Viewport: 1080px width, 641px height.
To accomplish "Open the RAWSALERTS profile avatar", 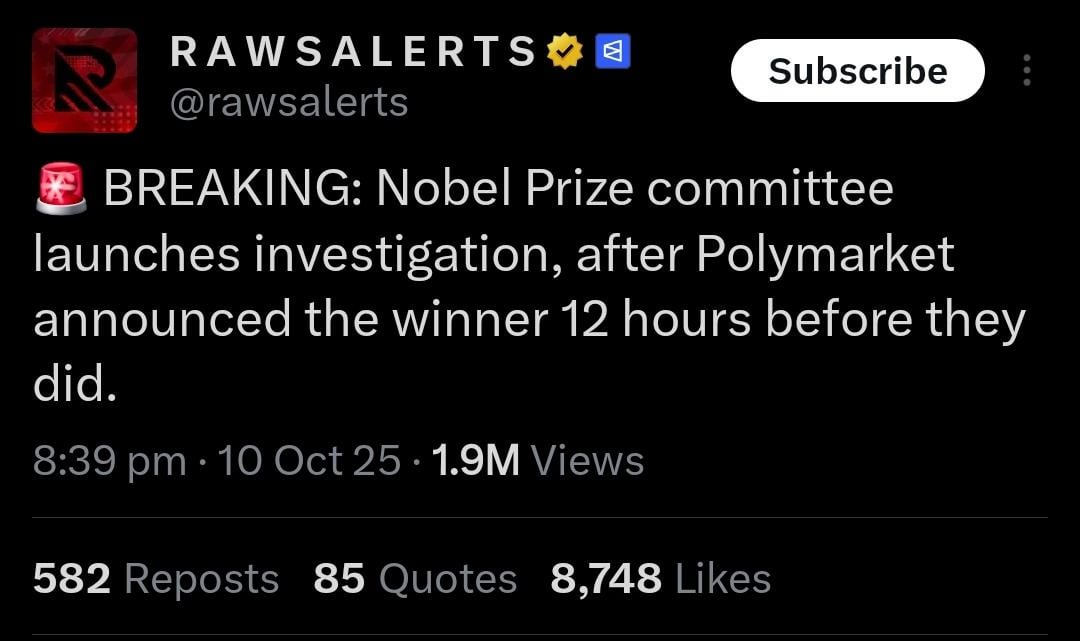I will click(x=84, y=81).
